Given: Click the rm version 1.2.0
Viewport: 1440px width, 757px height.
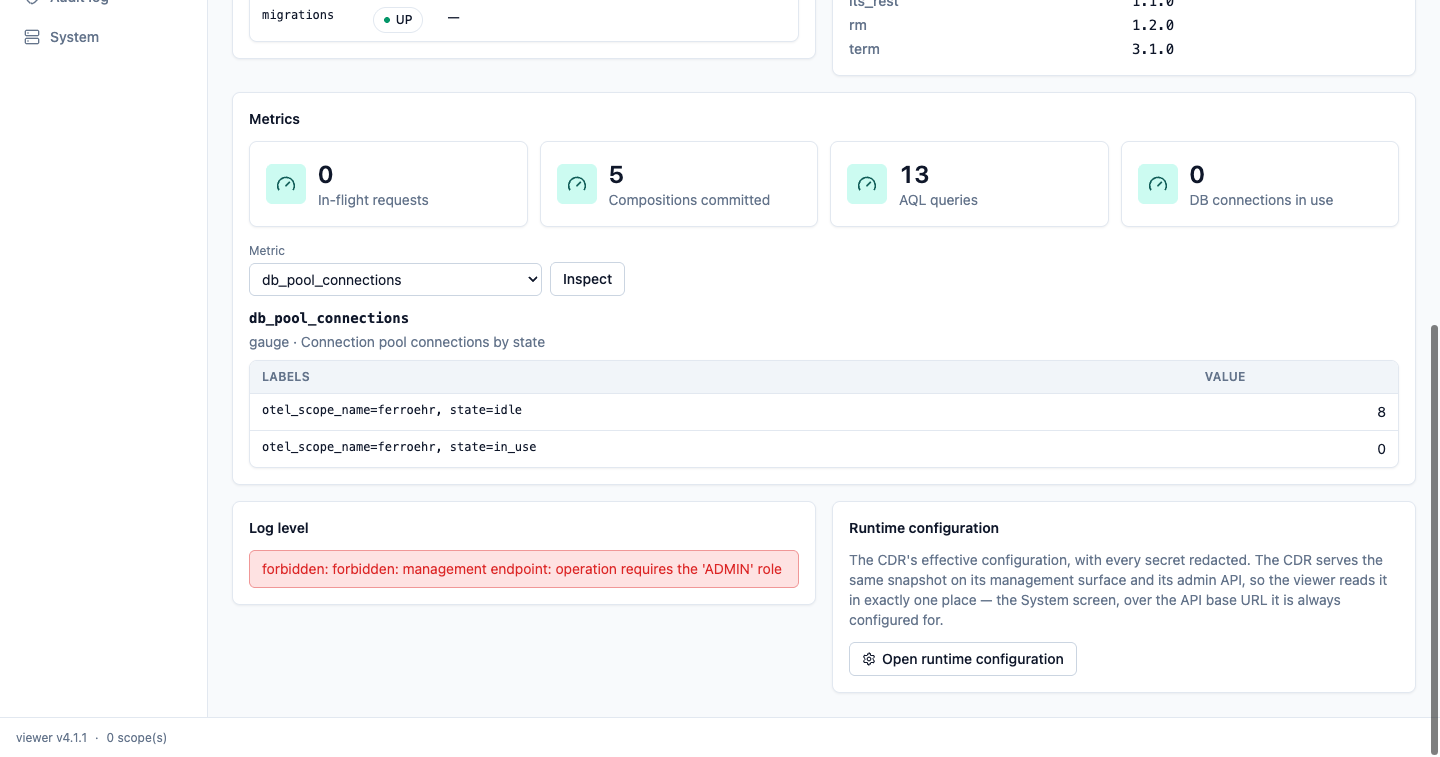Looking at the screenshot, I should coord(1153,25).
